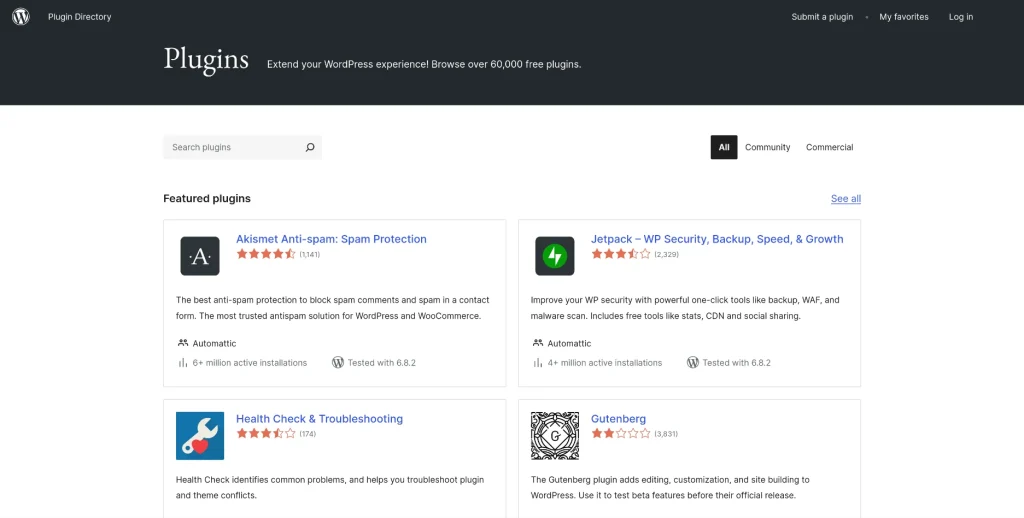Go to My favorites
This screenshot has height=518, width=1024.
pyautogui.click(x=904, y=17)
